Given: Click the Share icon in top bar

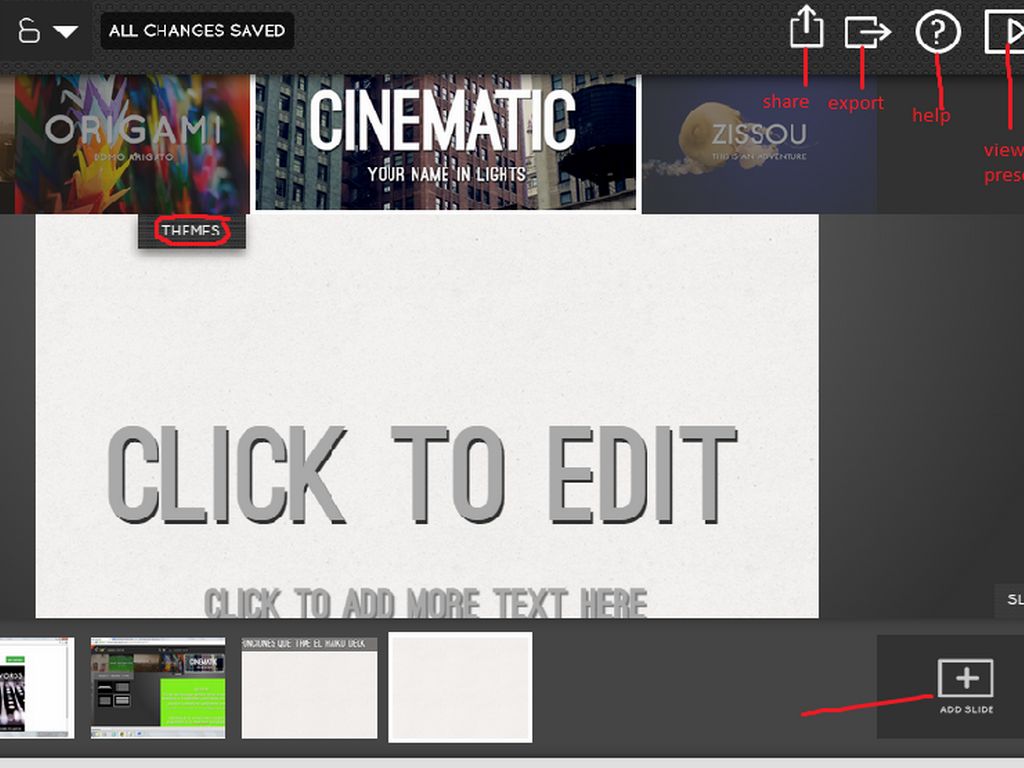Looking at the screenshot, I should click(x=806, y=28).
